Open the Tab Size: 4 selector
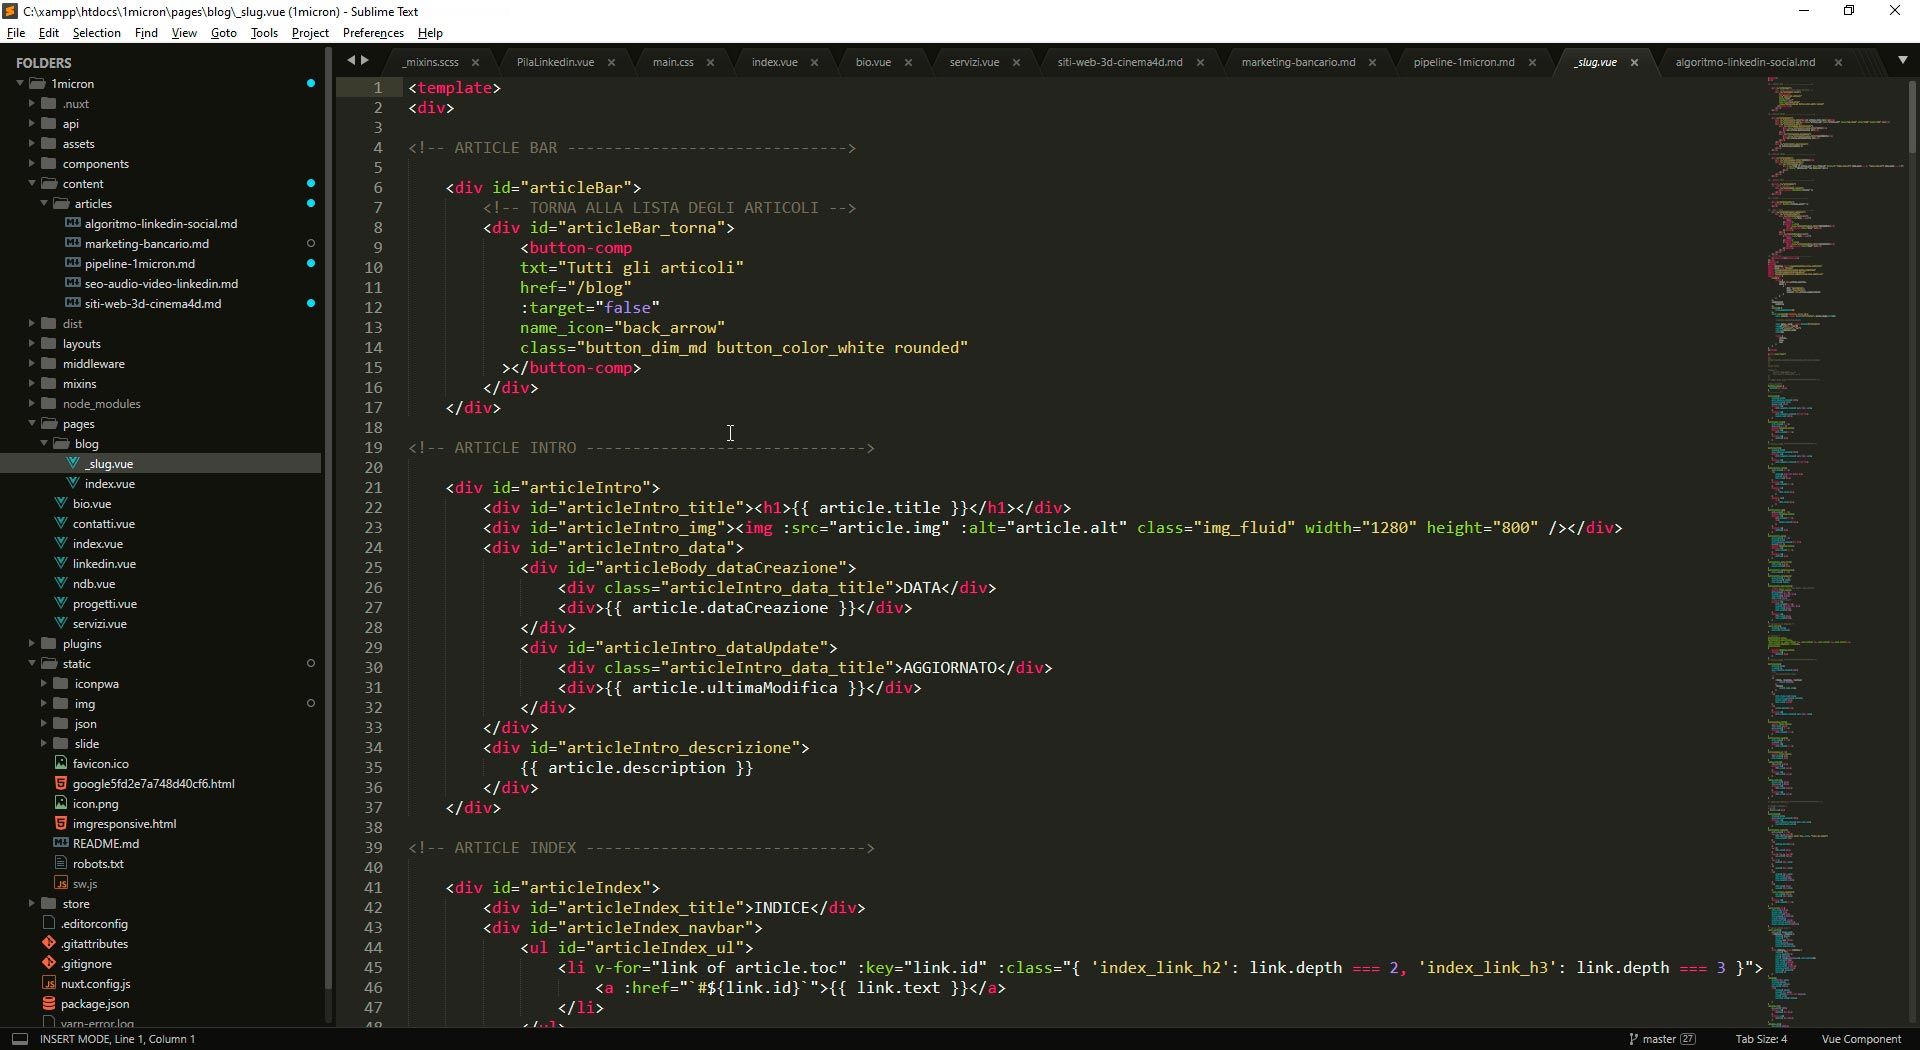1920x1050 pixels. 1760,1039
